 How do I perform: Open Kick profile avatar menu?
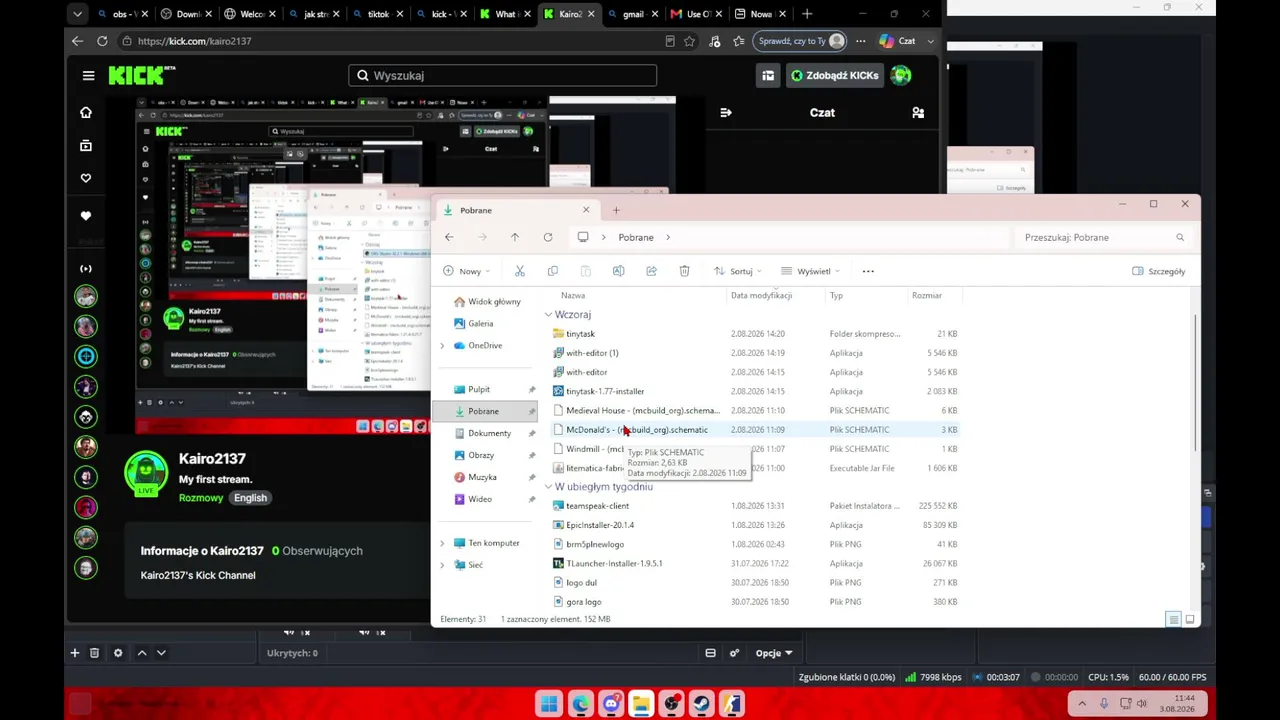point(901,75)
